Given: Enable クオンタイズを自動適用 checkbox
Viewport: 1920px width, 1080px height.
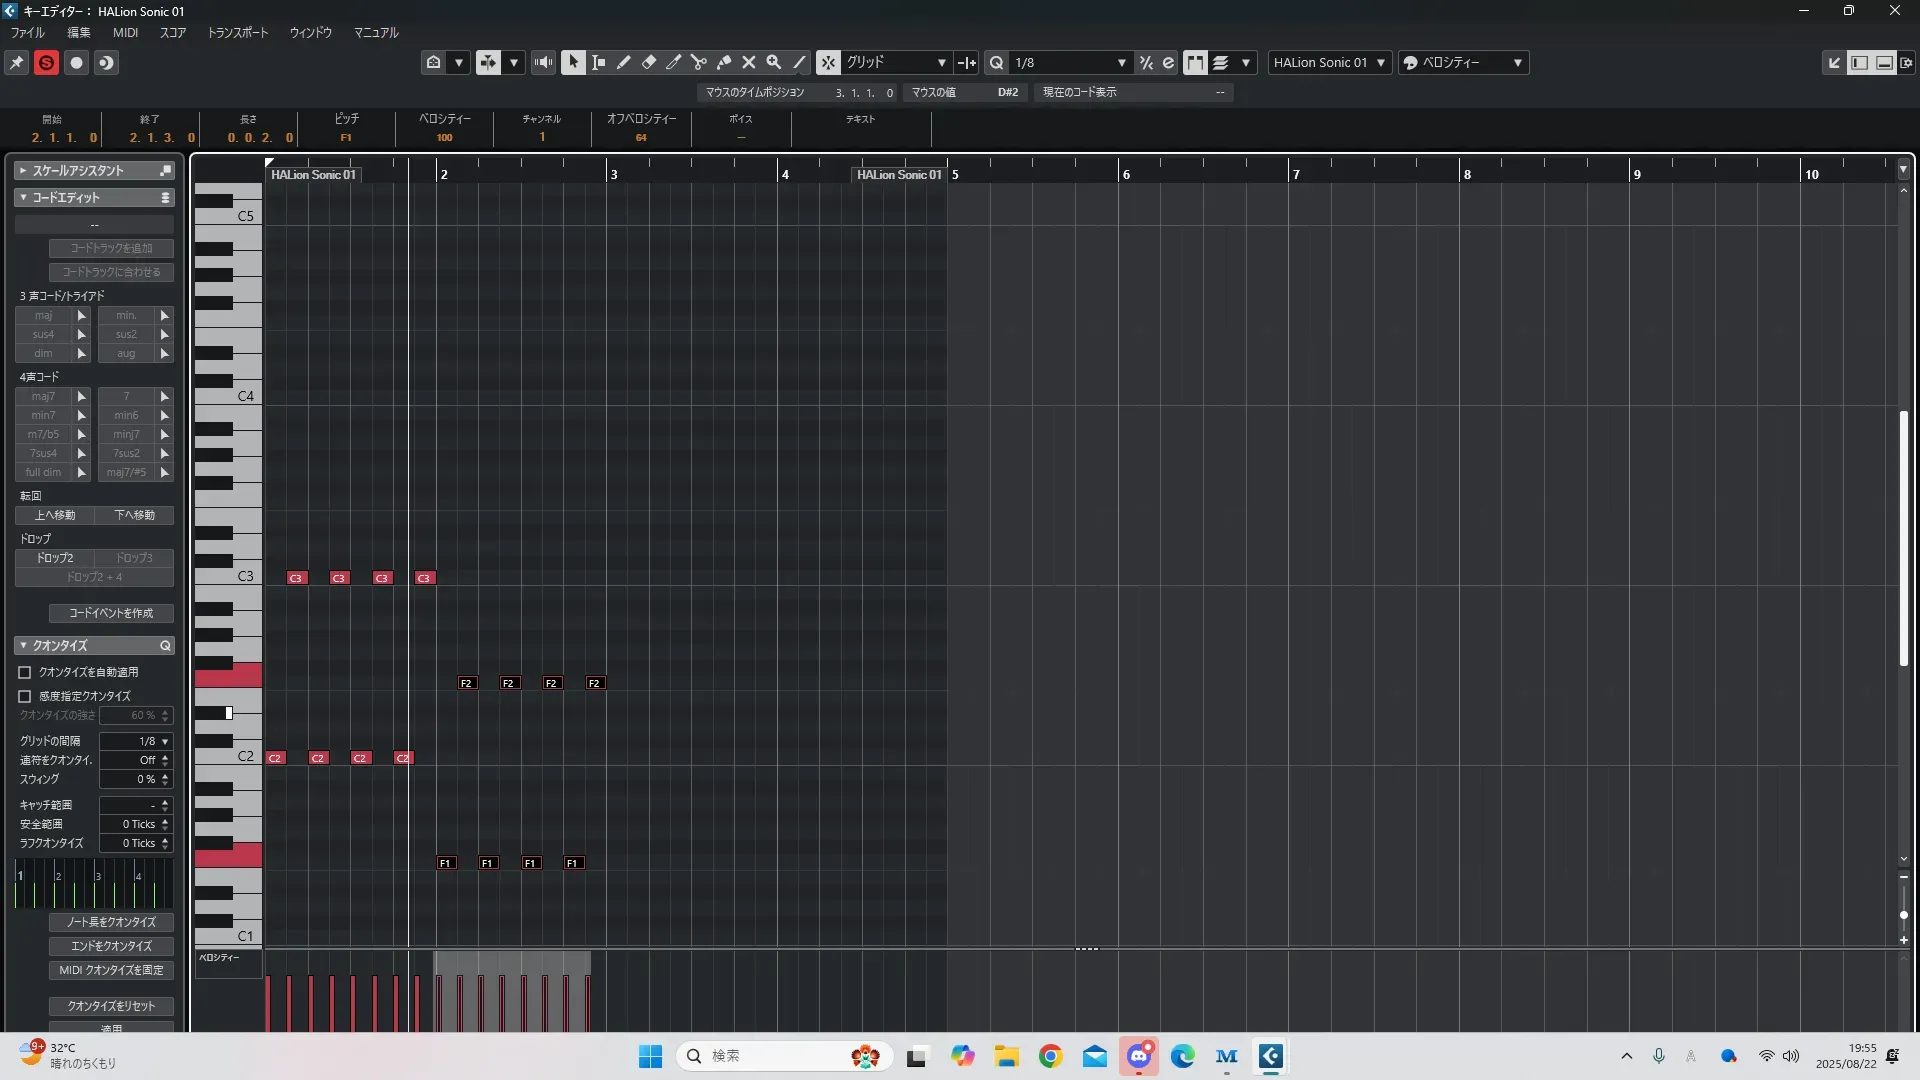Looking at the screenshot, I should 25,672.
